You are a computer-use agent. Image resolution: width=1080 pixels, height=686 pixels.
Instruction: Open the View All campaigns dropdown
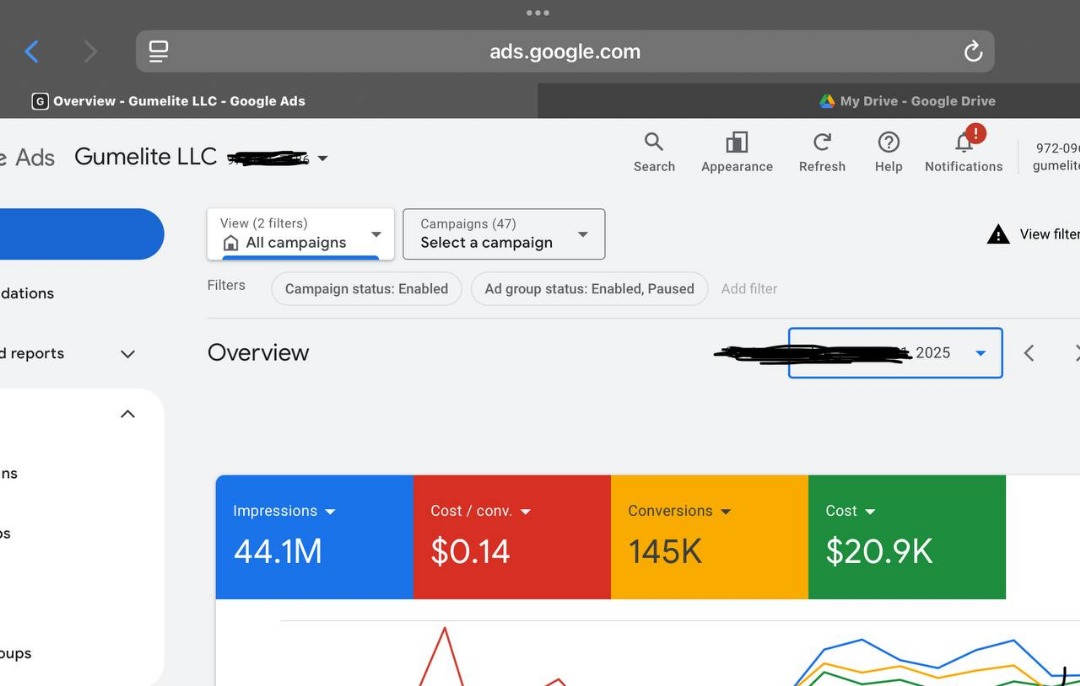[x=300, y=234]
